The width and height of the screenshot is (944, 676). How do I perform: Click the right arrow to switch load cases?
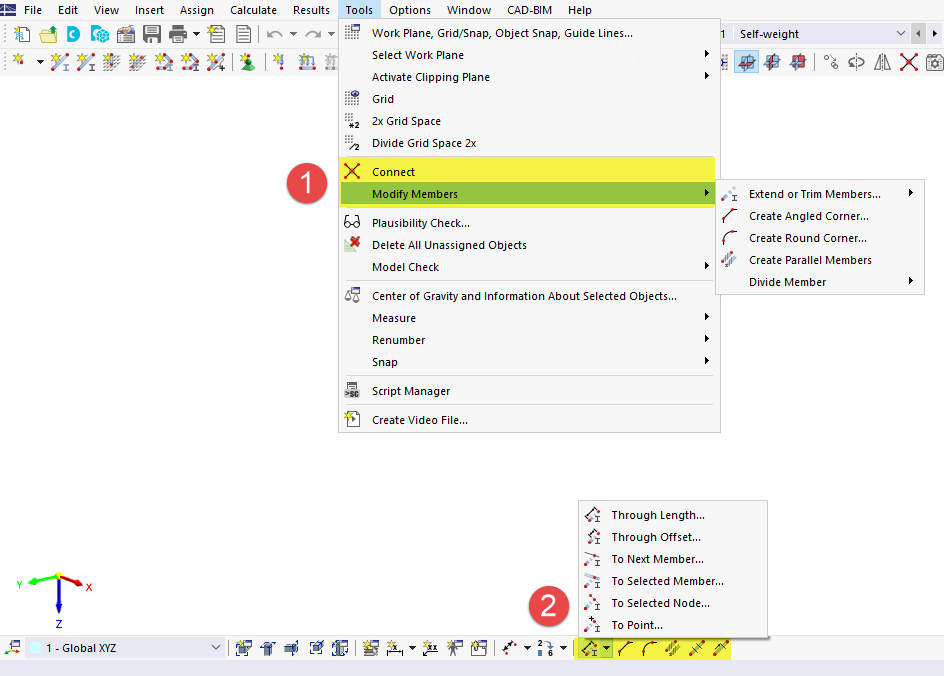pyautogui.click(x=933, y=33)
